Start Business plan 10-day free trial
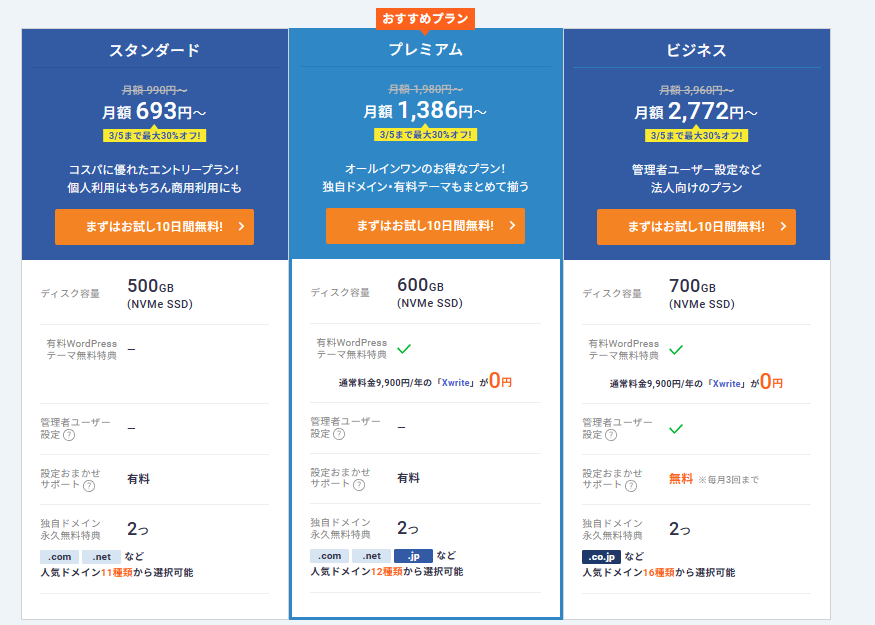This screenshot has width=875, height=625. [x=696, y=227]
